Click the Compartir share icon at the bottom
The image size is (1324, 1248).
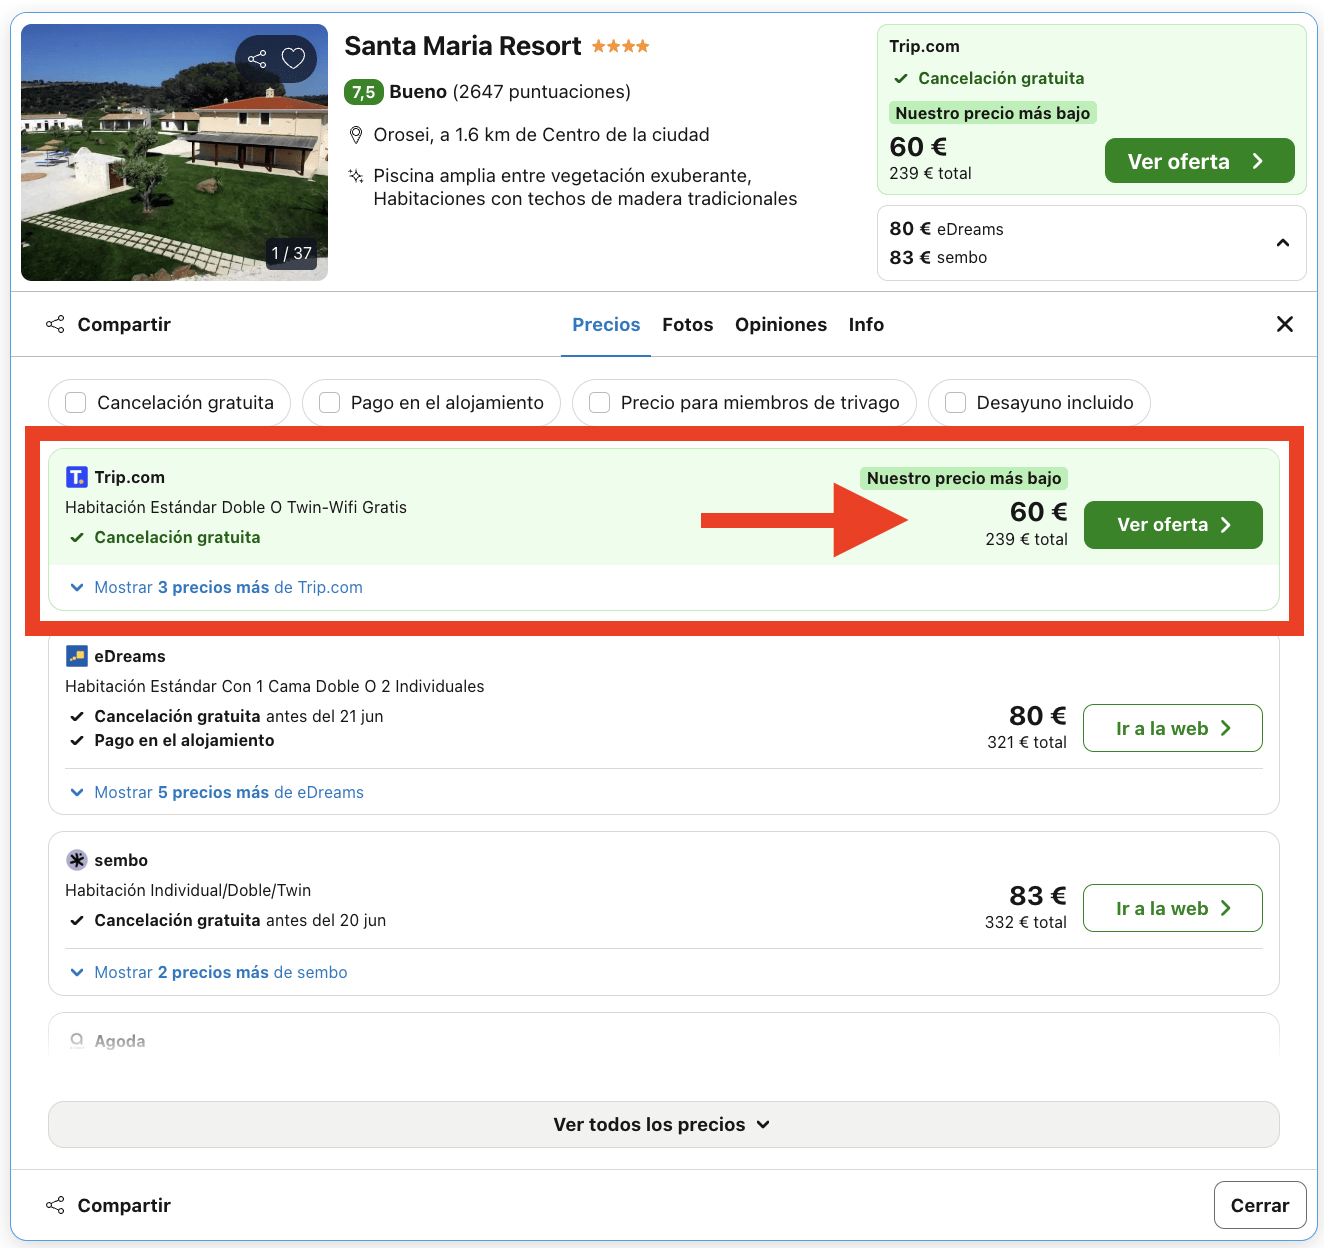55,1205
